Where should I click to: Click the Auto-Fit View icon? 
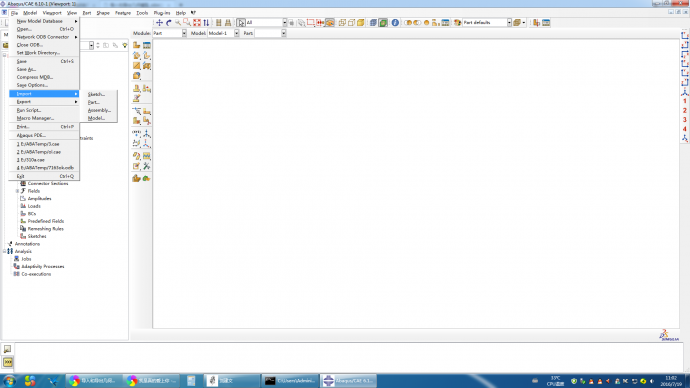(x=197, y=22)
